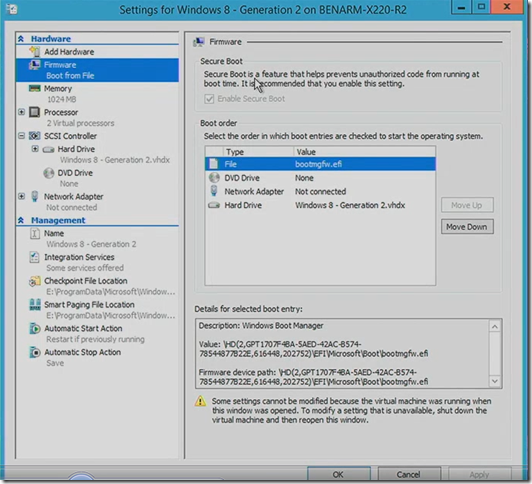This screenshot has height=484, width=532.
Task: Click the Automatic Start Action icon
Action: coord(35,328)
